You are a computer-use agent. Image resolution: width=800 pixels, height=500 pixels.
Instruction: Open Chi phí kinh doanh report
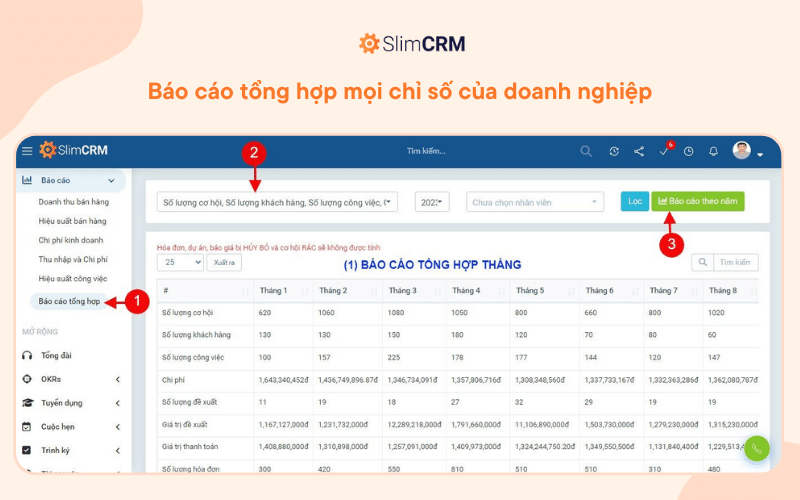[x=71, y=240]
